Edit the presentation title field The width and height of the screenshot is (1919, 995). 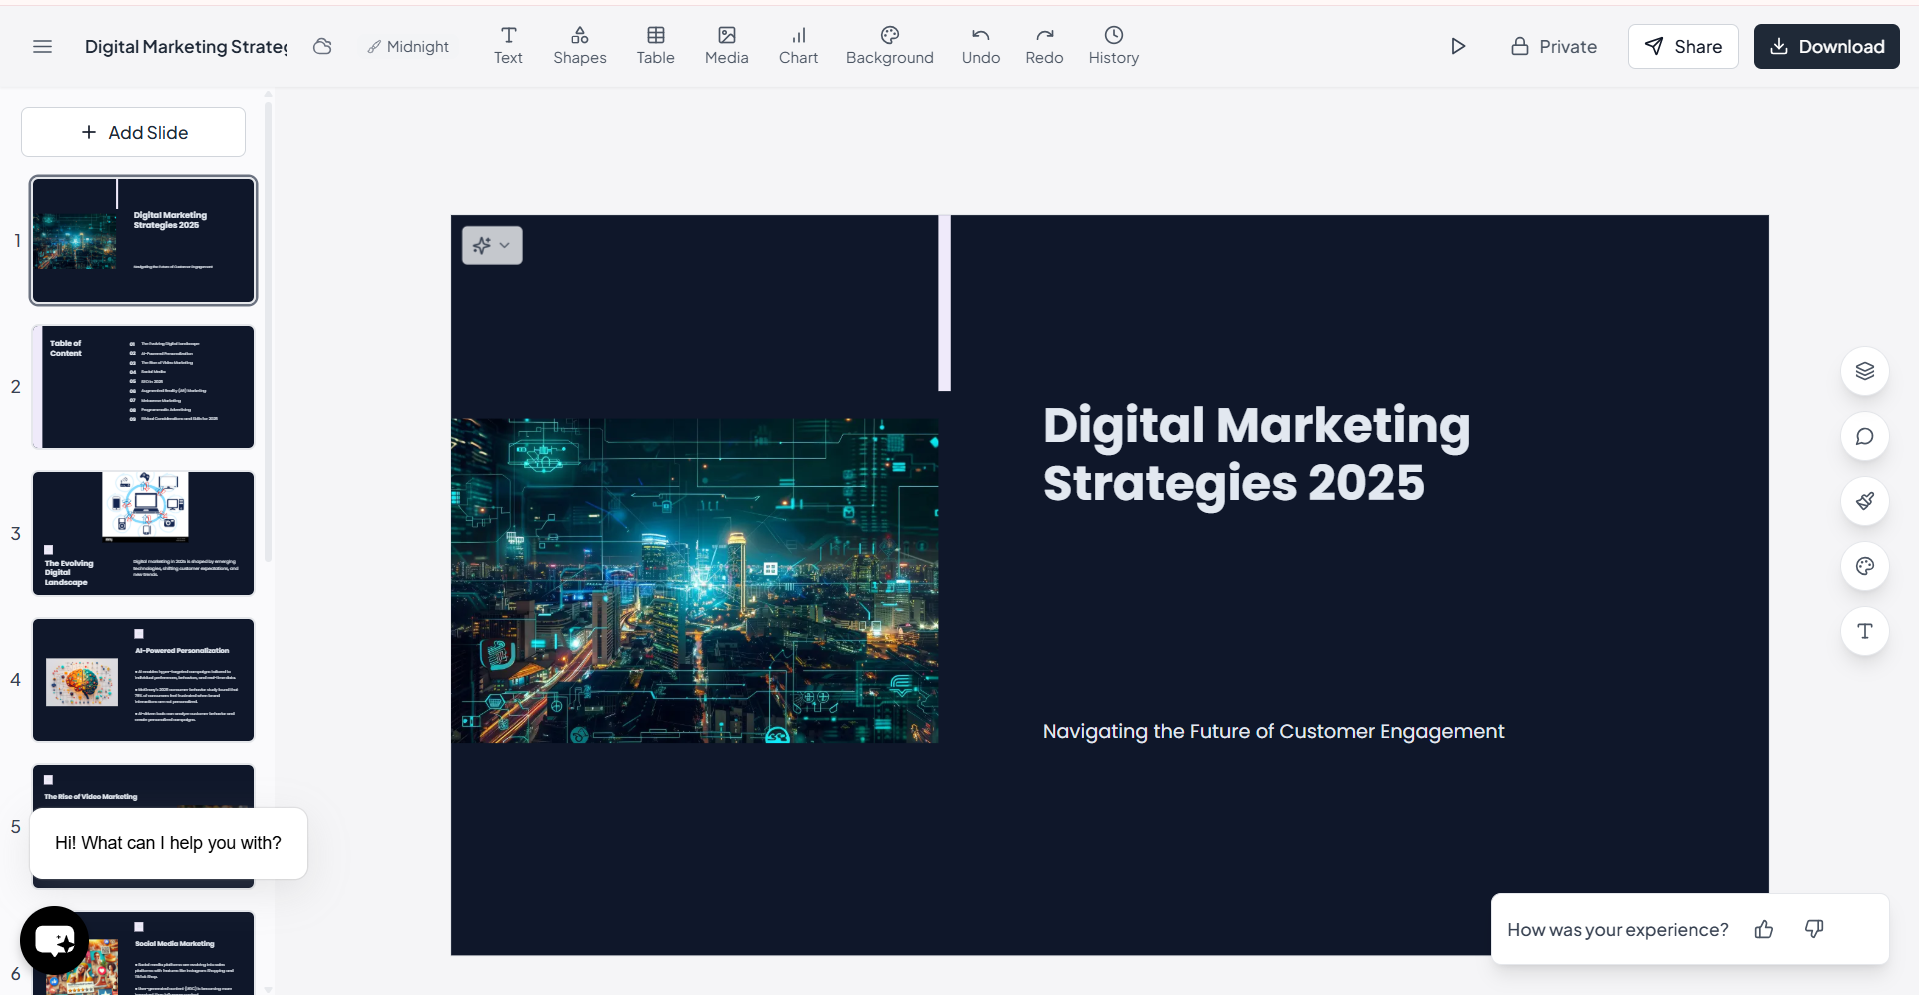[x=186, y=47]
